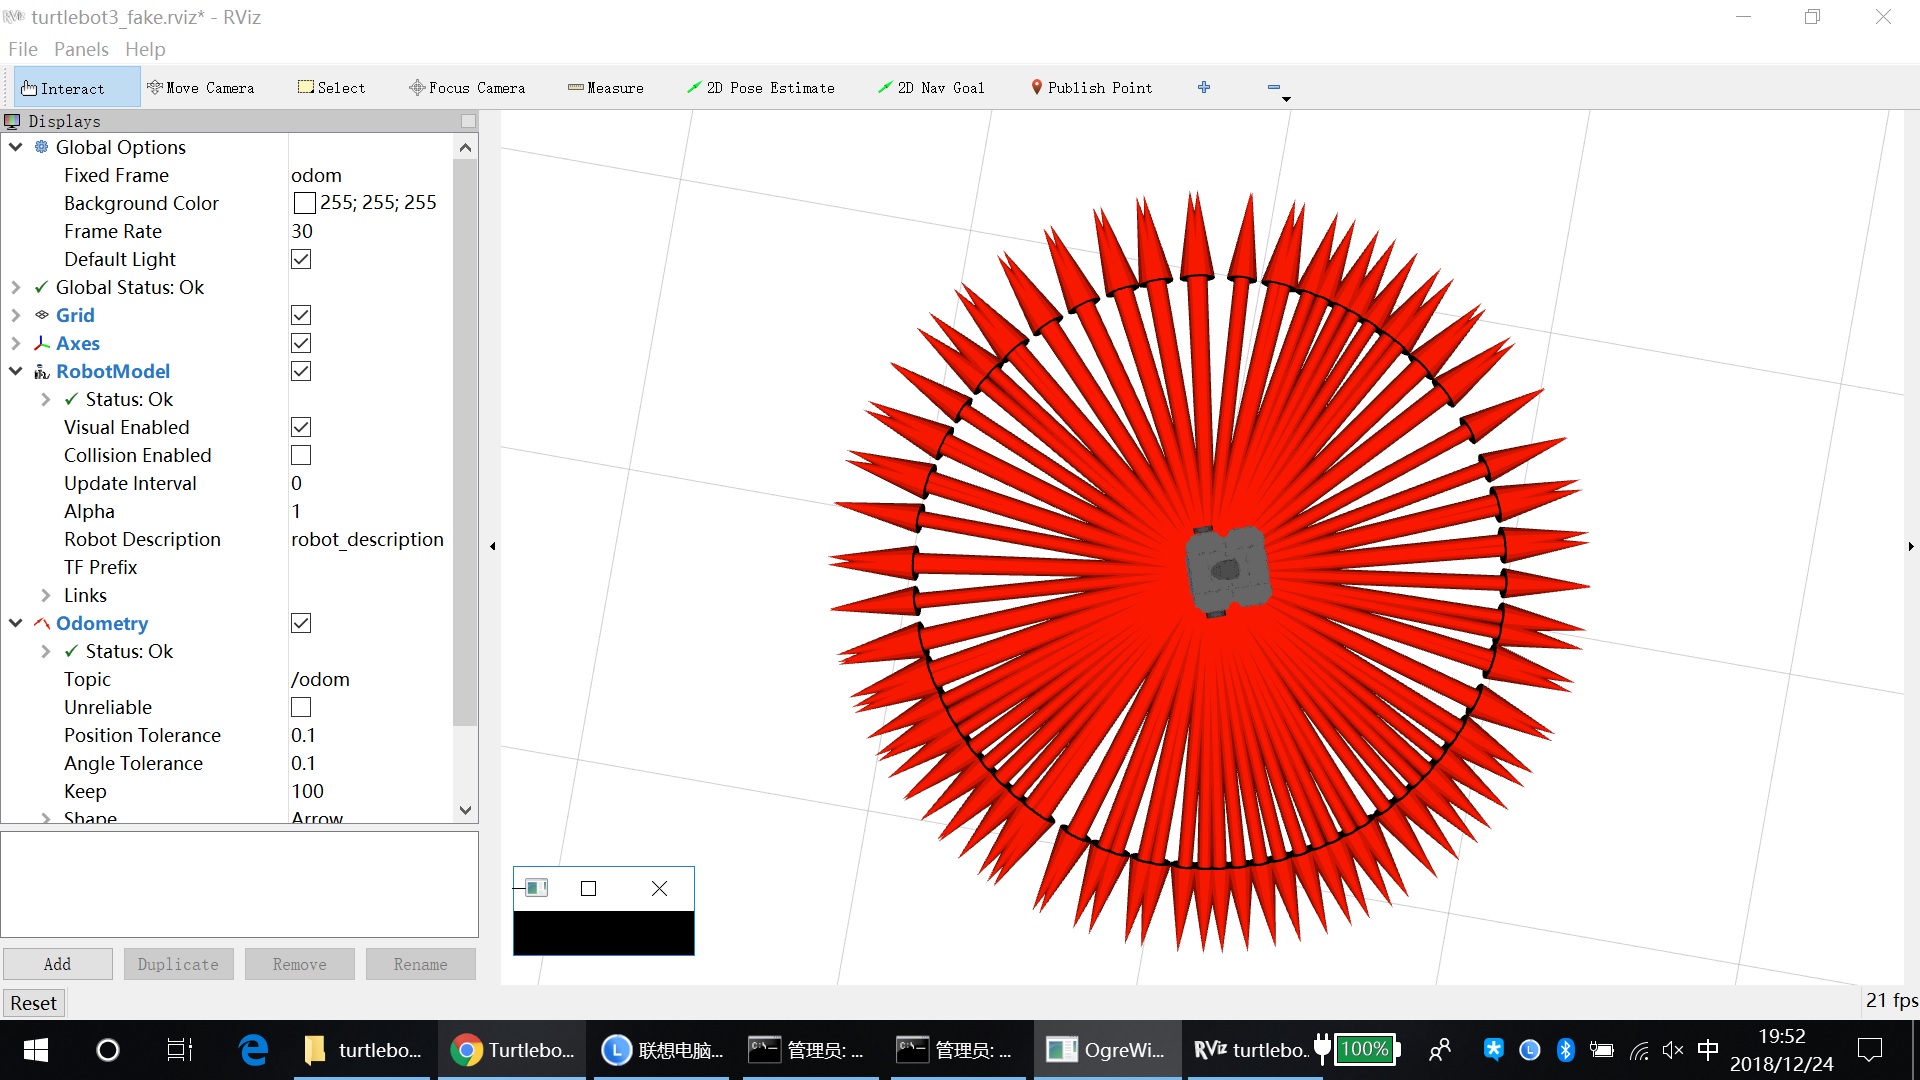1920x1080 pixels.
Task: Click the Background Color white swatch
Action: [305, 203]
